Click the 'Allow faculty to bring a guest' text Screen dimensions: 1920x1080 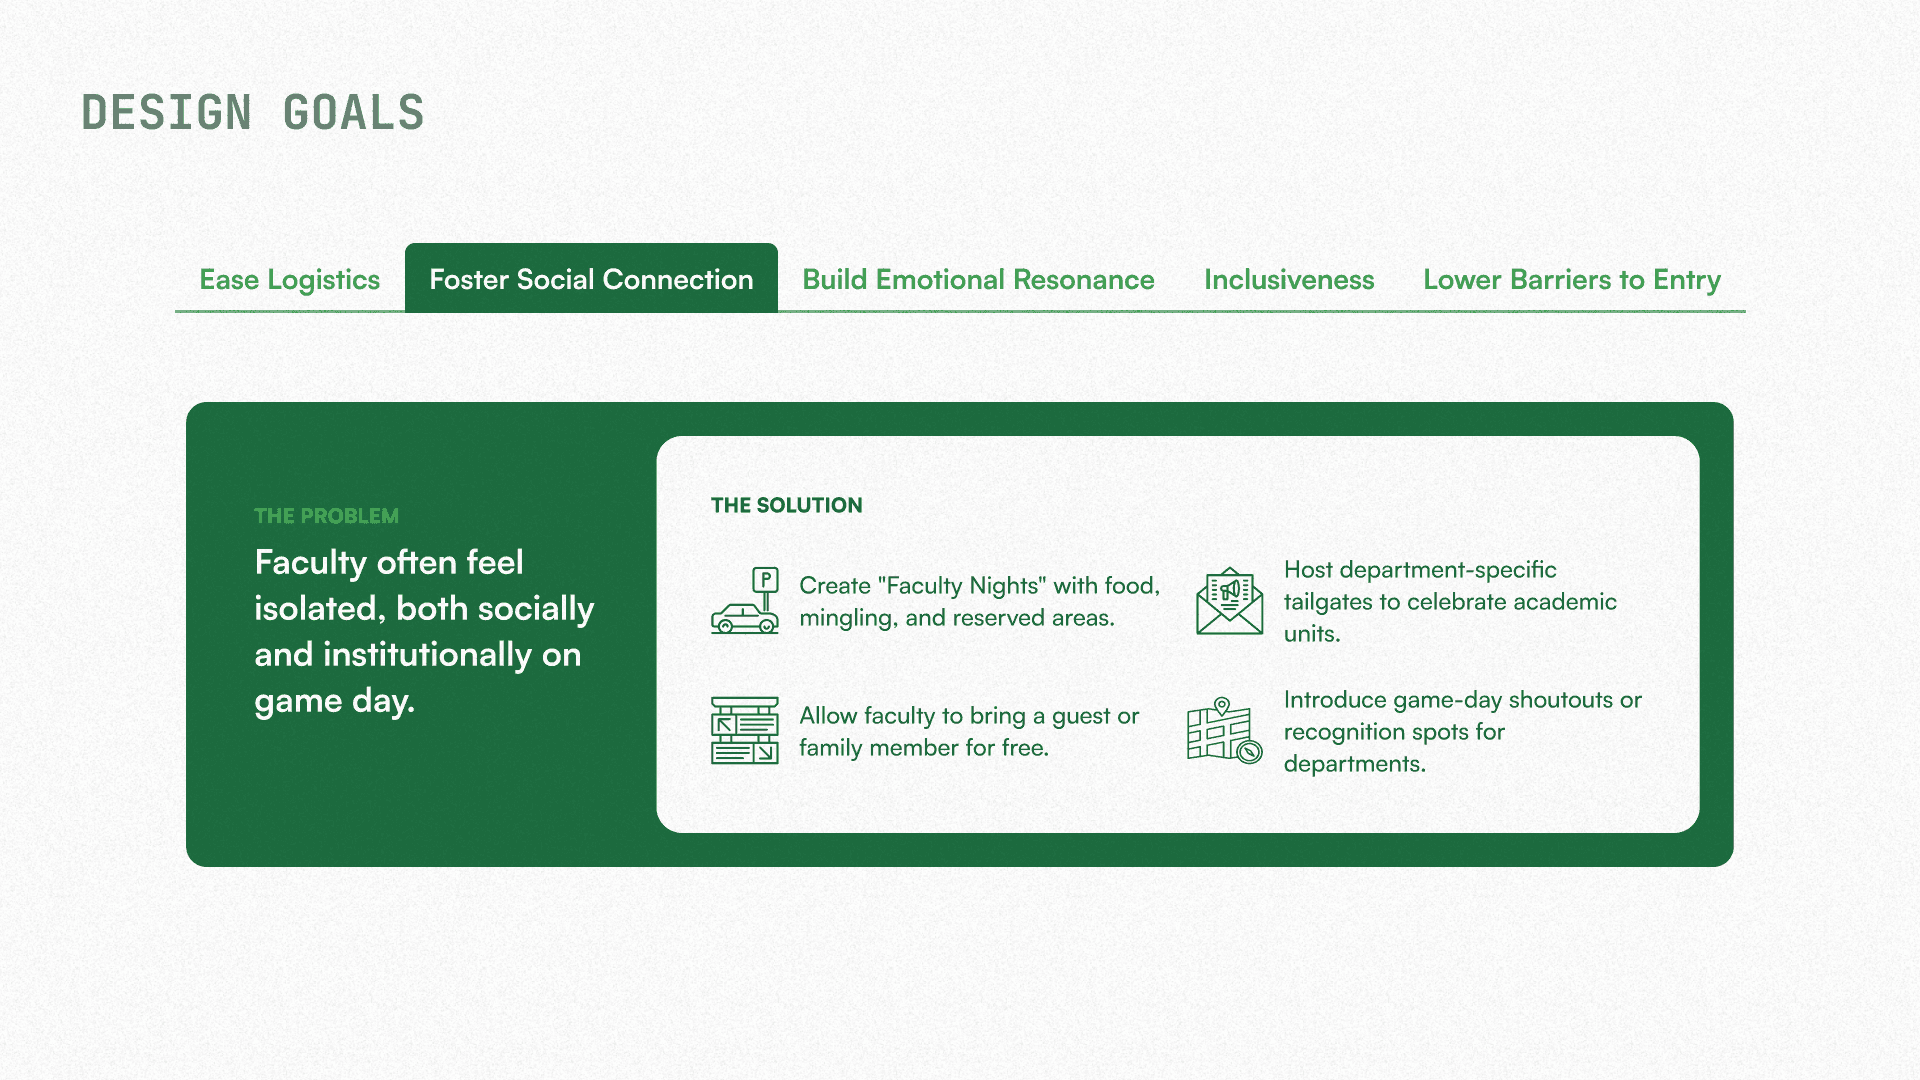(x=968, y=731)
